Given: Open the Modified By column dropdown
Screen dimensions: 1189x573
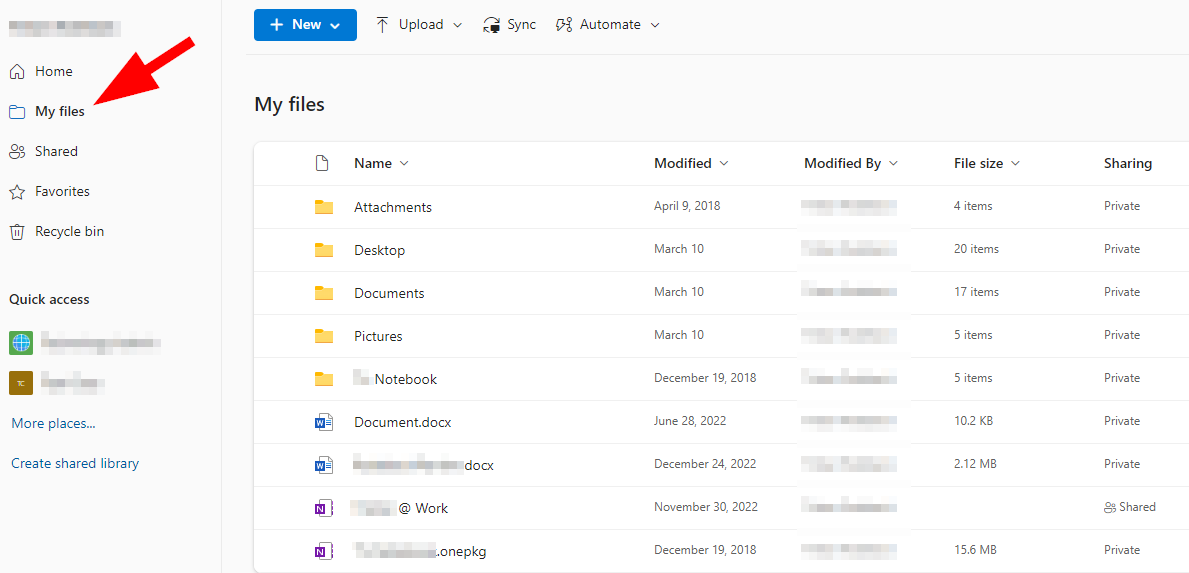Looking at the screenshot, I should click(x=893, y=164).
